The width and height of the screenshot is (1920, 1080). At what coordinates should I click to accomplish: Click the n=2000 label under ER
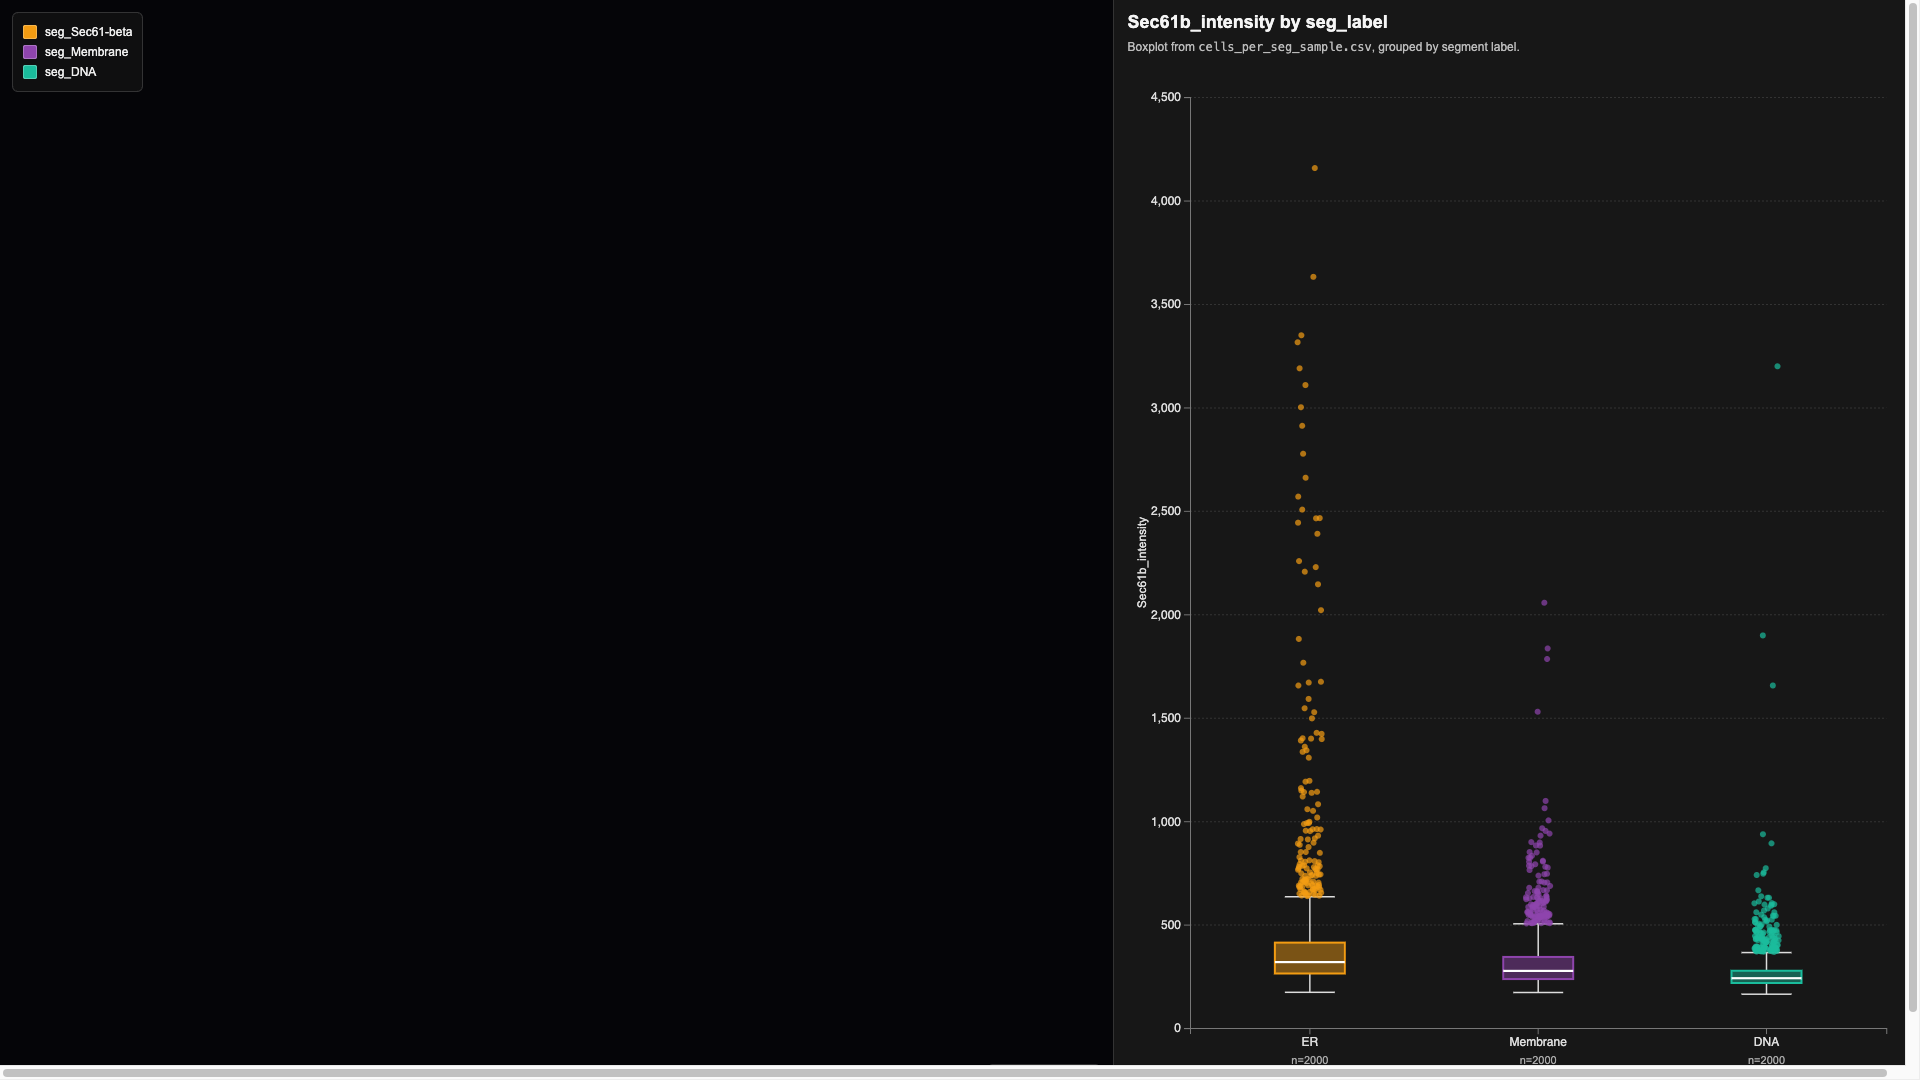(x=1309, y=1060)
